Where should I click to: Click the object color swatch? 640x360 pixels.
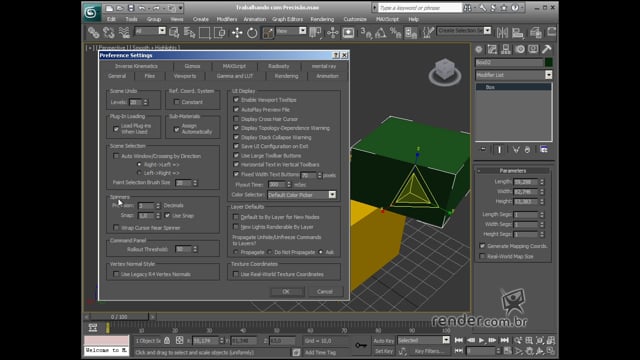(x=549, y=62)
